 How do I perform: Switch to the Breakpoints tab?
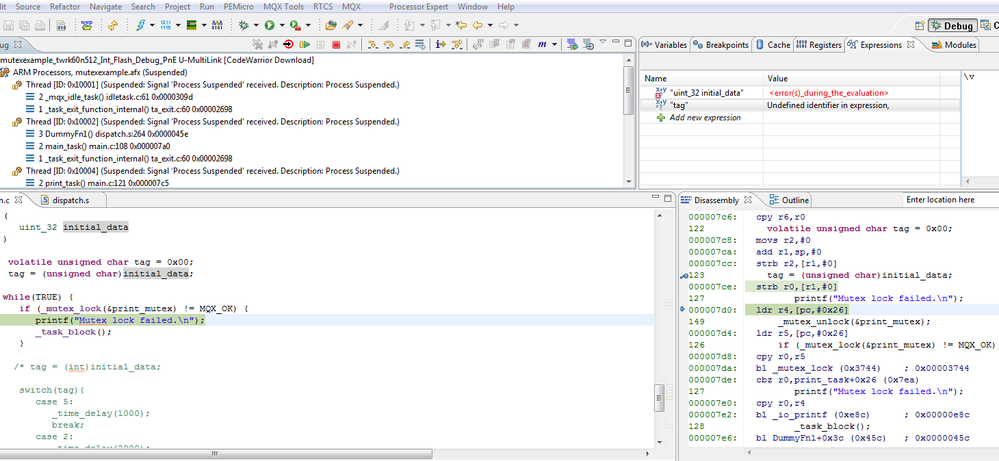point(721,45)
